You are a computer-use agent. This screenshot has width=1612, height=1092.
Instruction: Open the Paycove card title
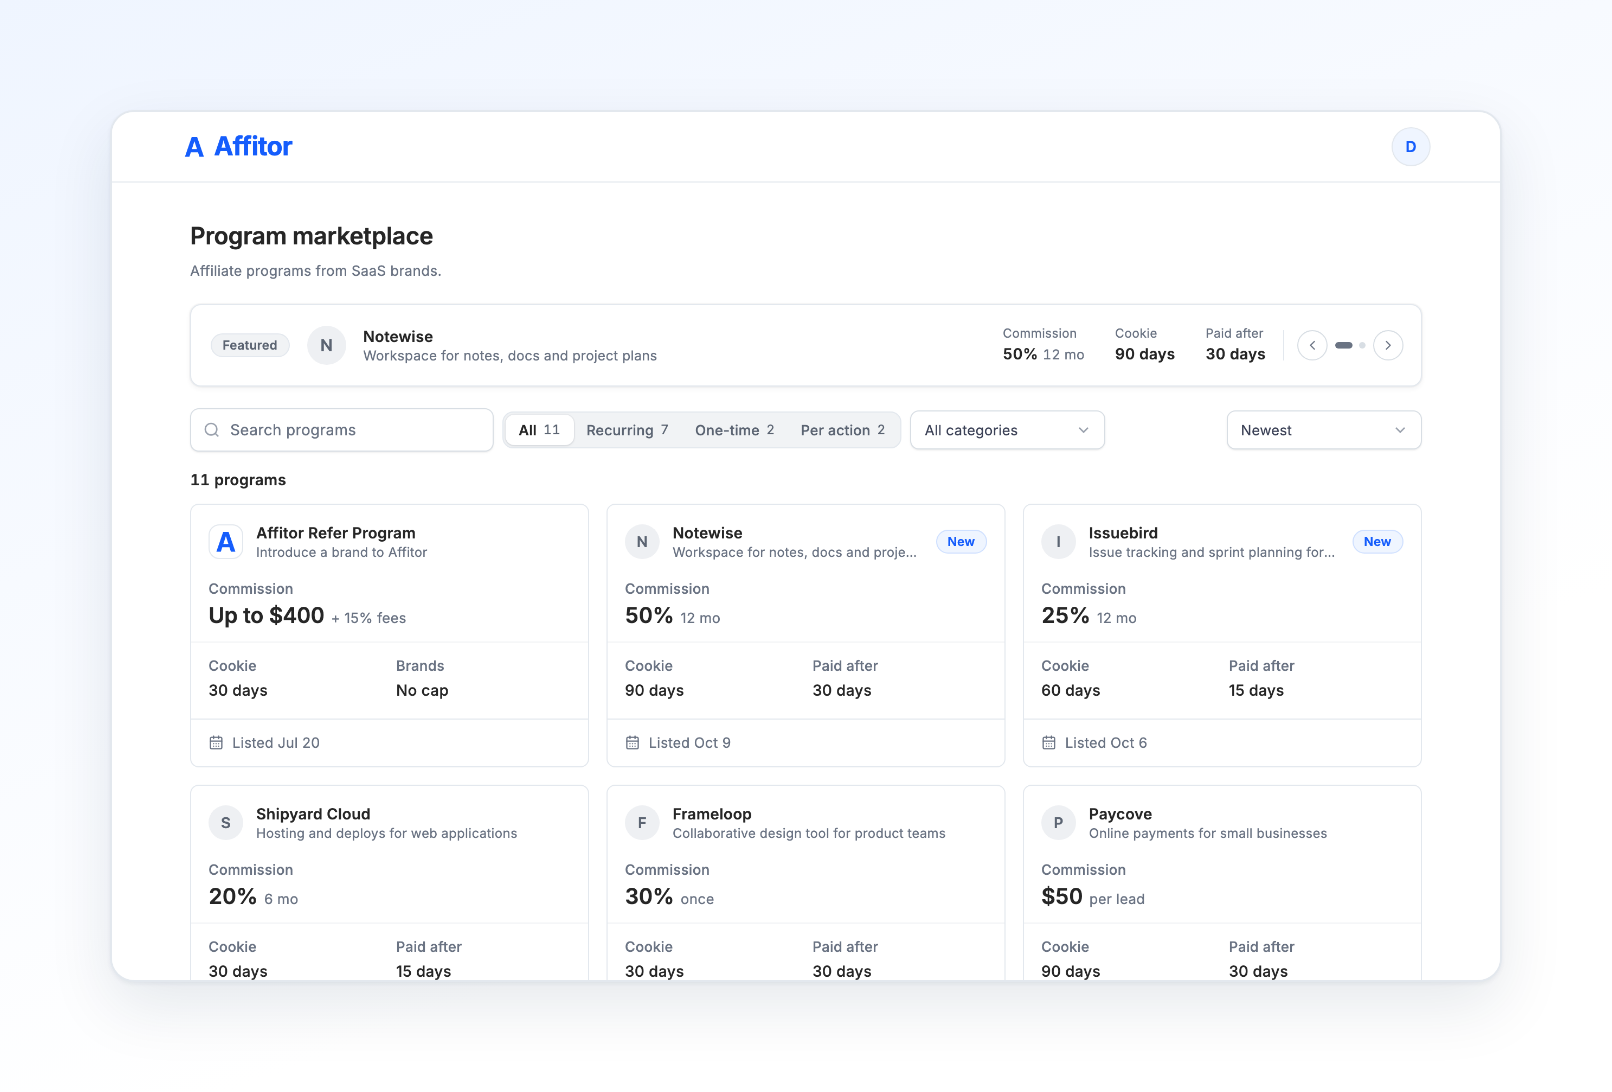tap(1120, 814)
